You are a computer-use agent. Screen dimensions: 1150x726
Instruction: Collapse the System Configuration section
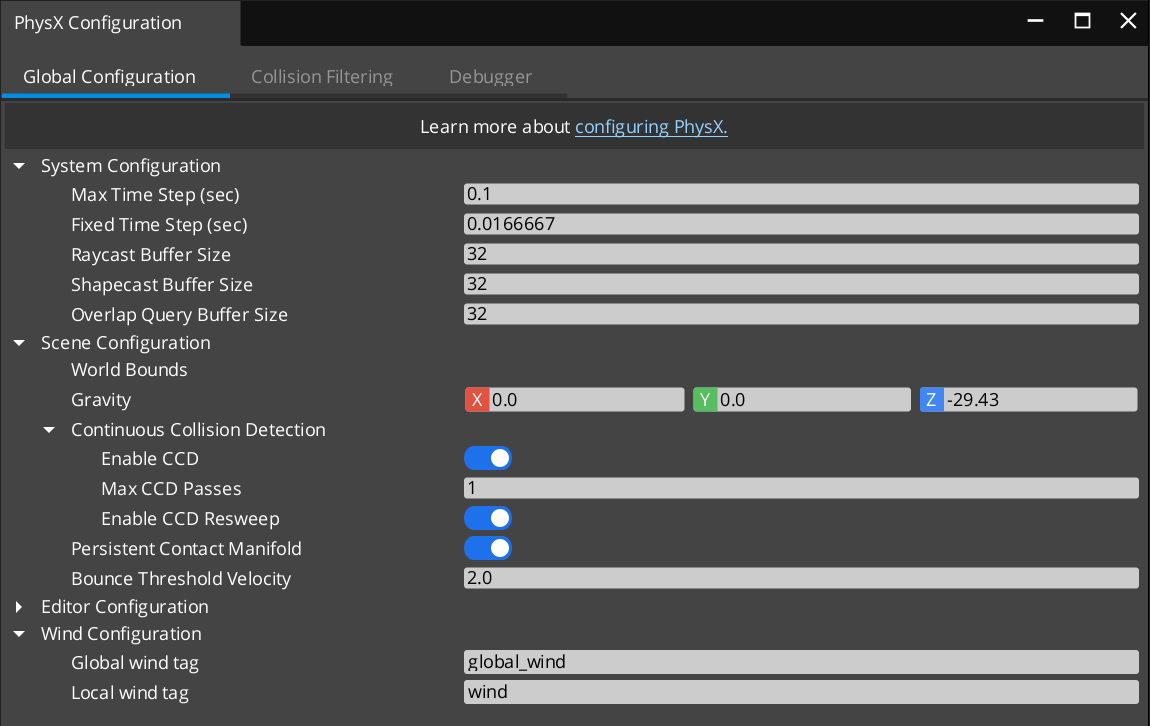[x=19, y=166]
